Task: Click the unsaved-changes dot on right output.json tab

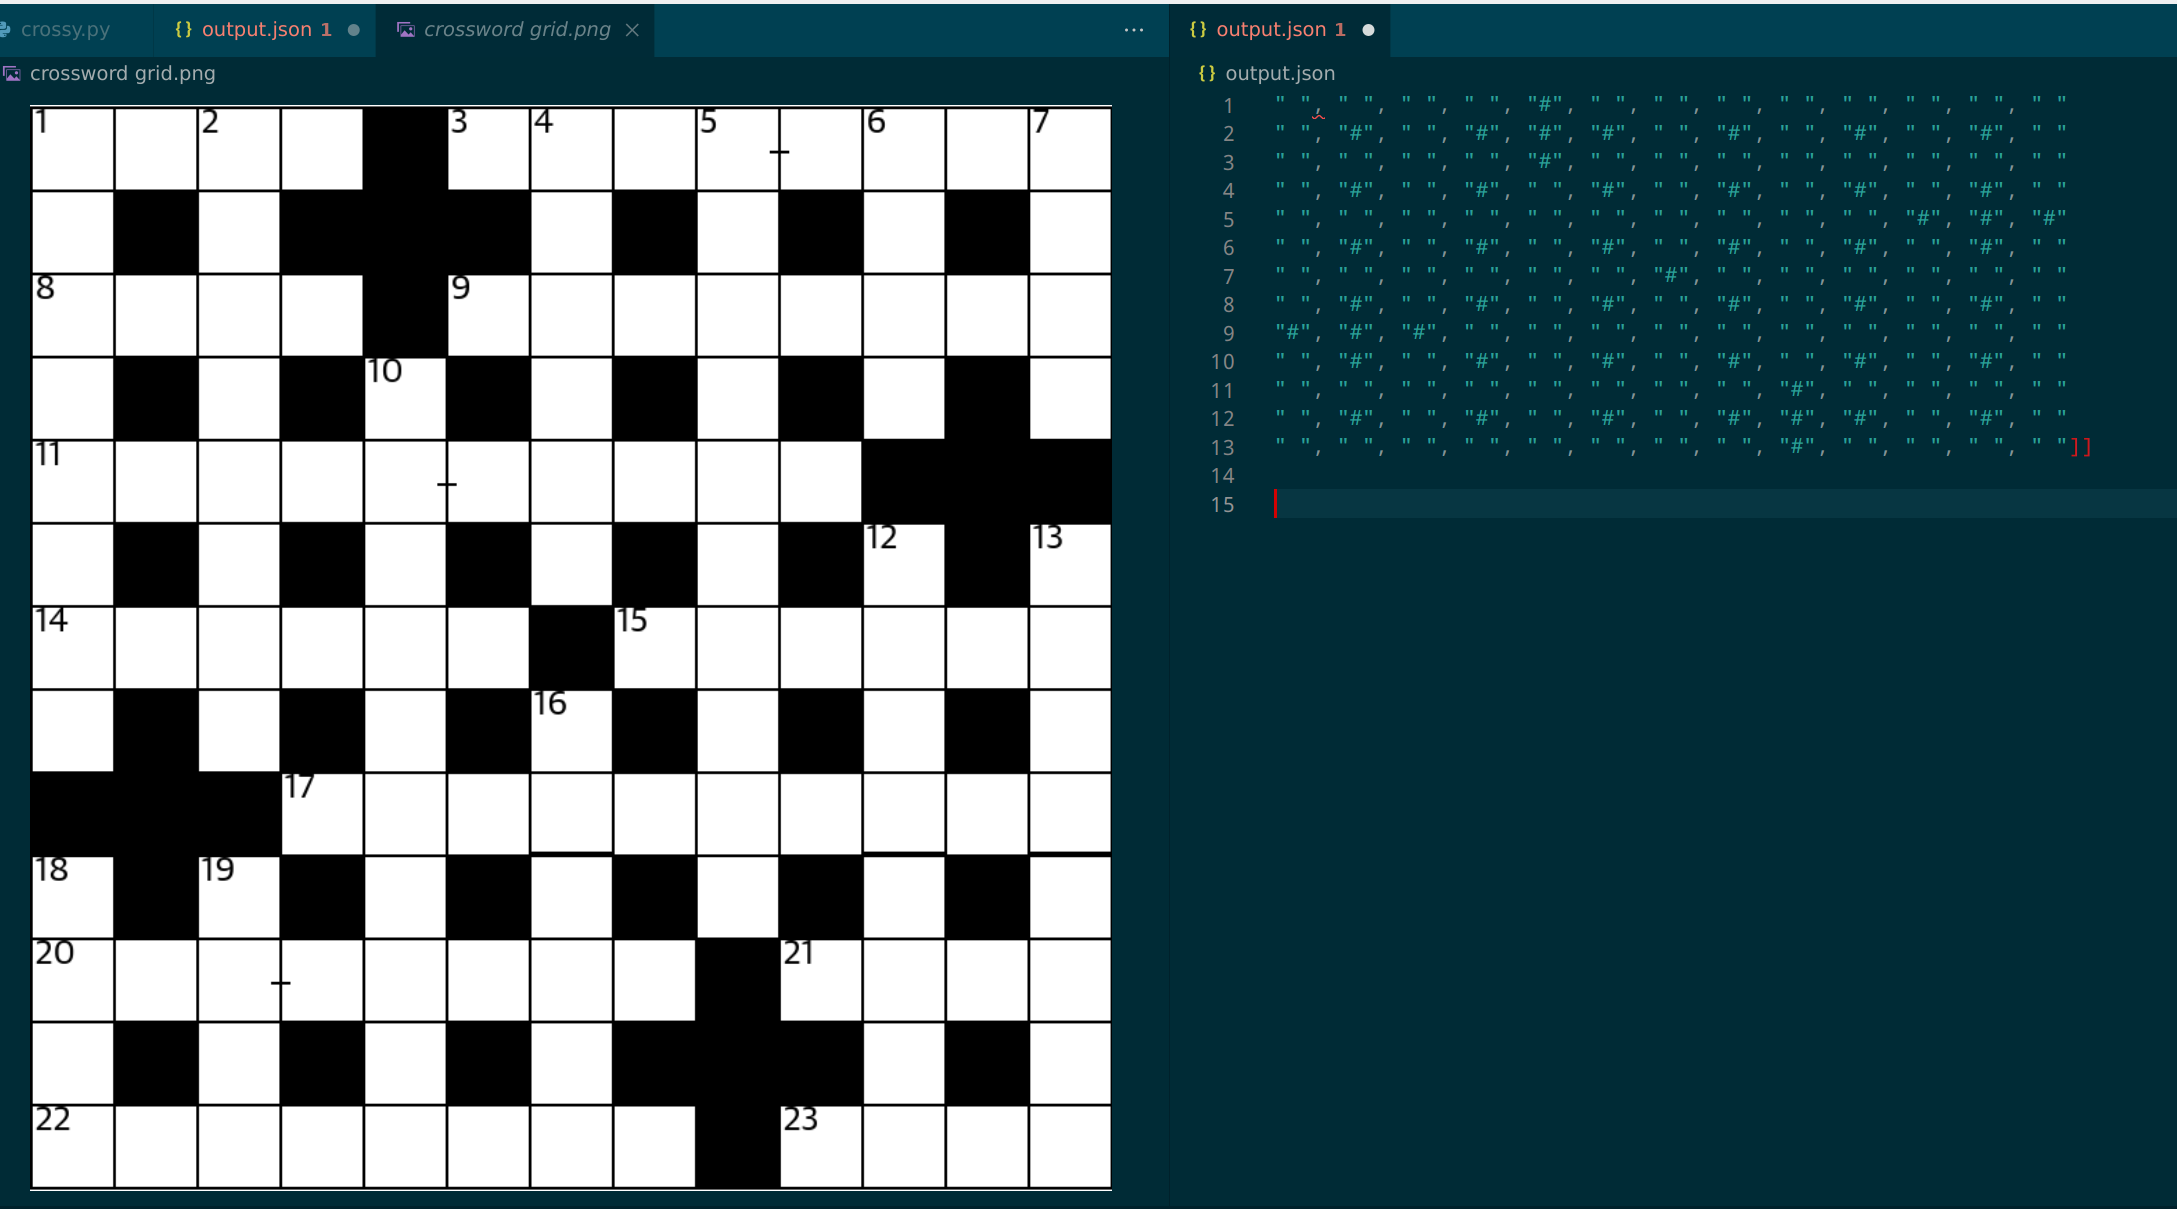Action: tap(1368, 30)
